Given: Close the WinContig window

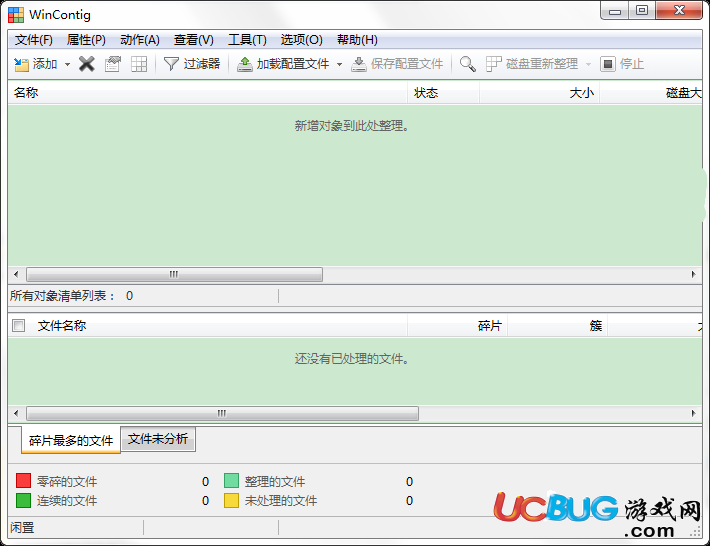Looking at the screenshot, I should (679, 11).
